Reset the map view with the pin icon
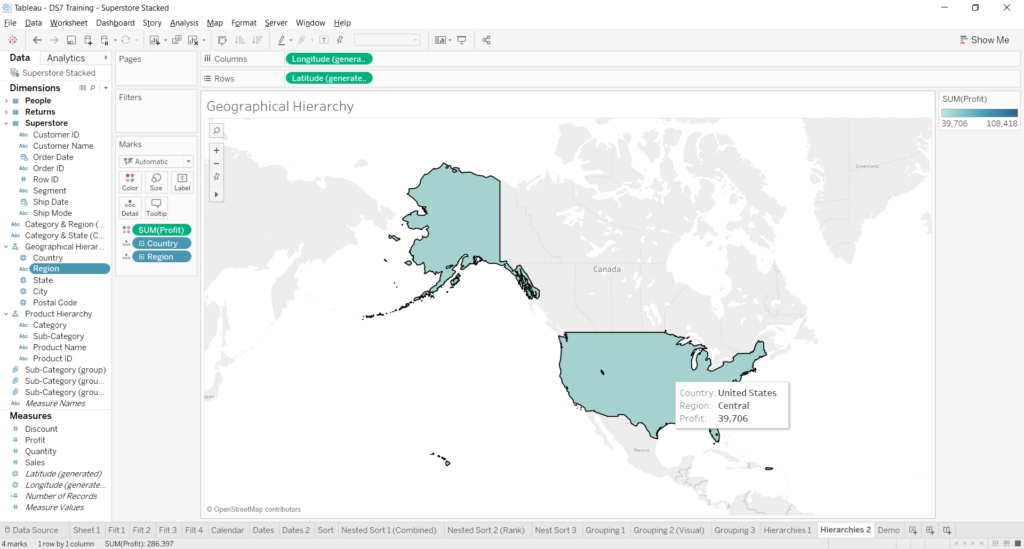 pyautogui.click(x=216, y=177)
